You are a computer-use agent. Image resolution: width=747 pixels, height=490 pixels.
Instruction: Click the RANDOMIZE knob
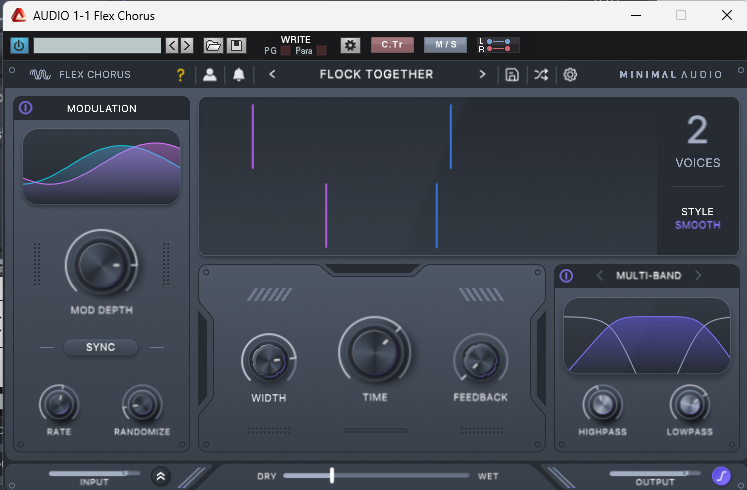(142, 405)
